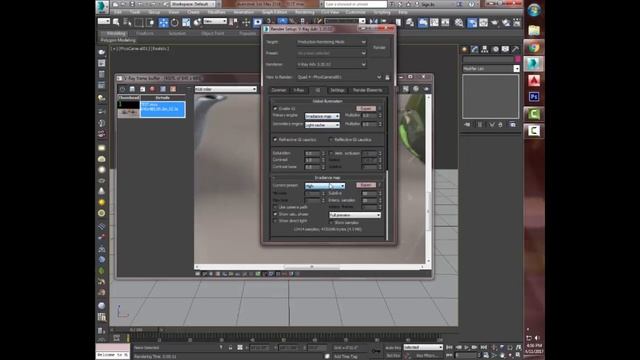Image resolution: width=640 pixels, height=360 pixels.
Task: Open the Preset dropdown in Render Setup
Action: pyautogui.click(x=331, y=53)
